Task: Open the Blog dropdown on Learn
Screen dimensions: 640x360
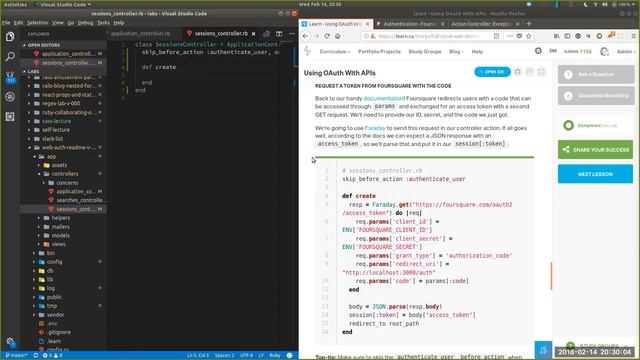Action: click(456, 52)
